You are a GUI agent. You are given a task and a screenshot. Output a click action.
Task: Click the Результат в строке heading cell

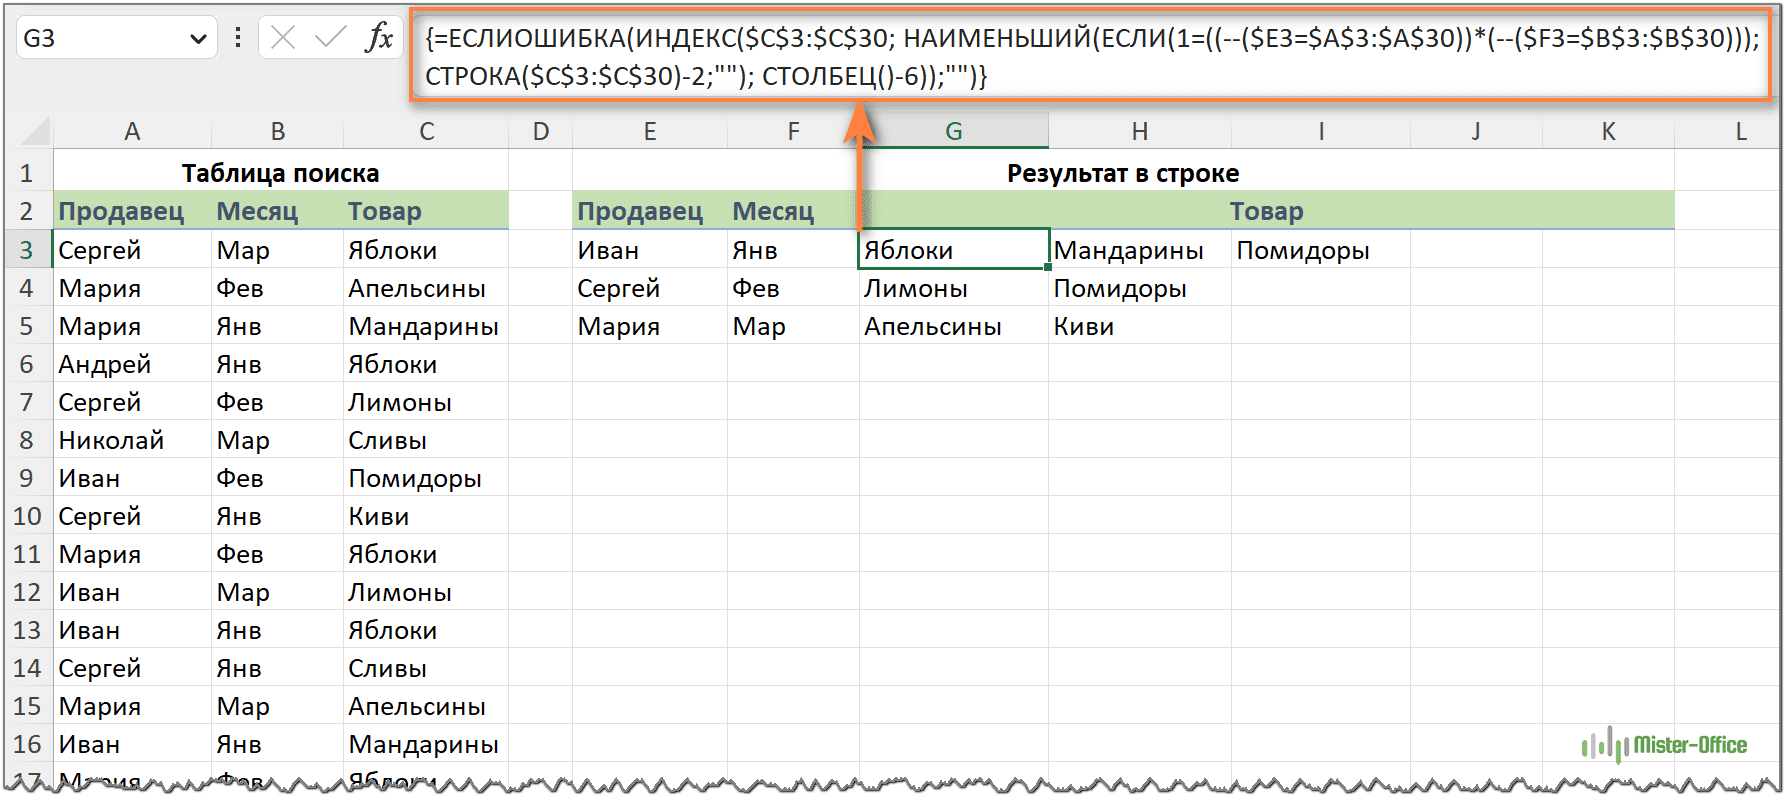pyautogui.click(x=1122, y=173)
